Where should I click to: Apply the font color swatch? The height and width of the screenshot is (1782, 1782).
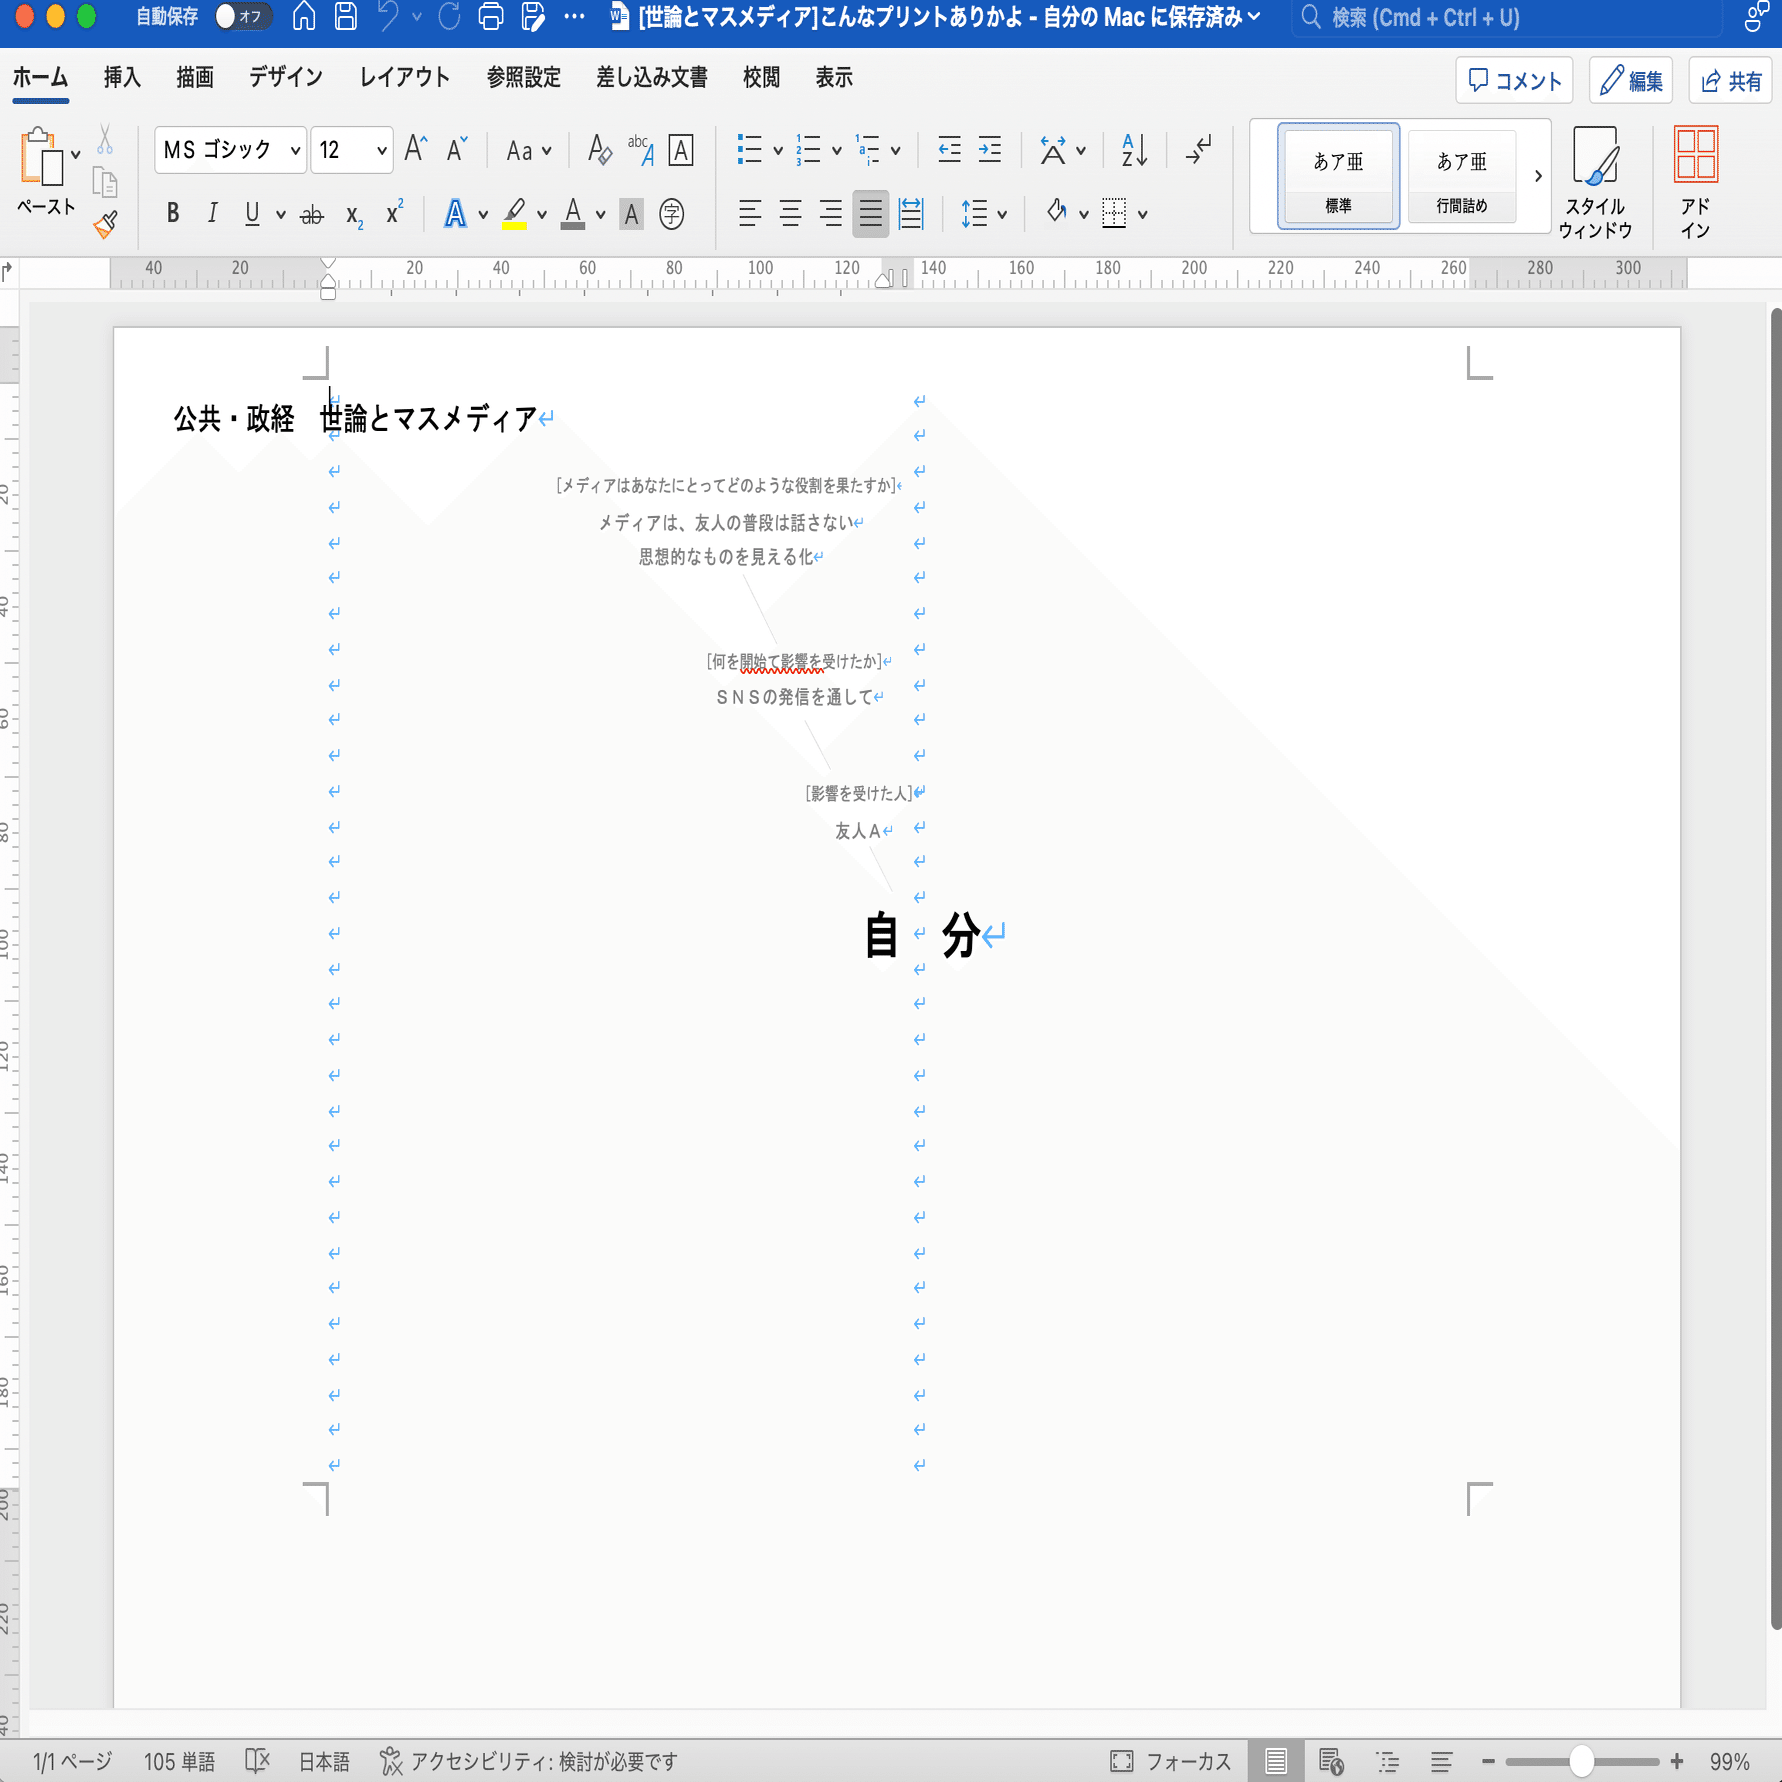573,214
